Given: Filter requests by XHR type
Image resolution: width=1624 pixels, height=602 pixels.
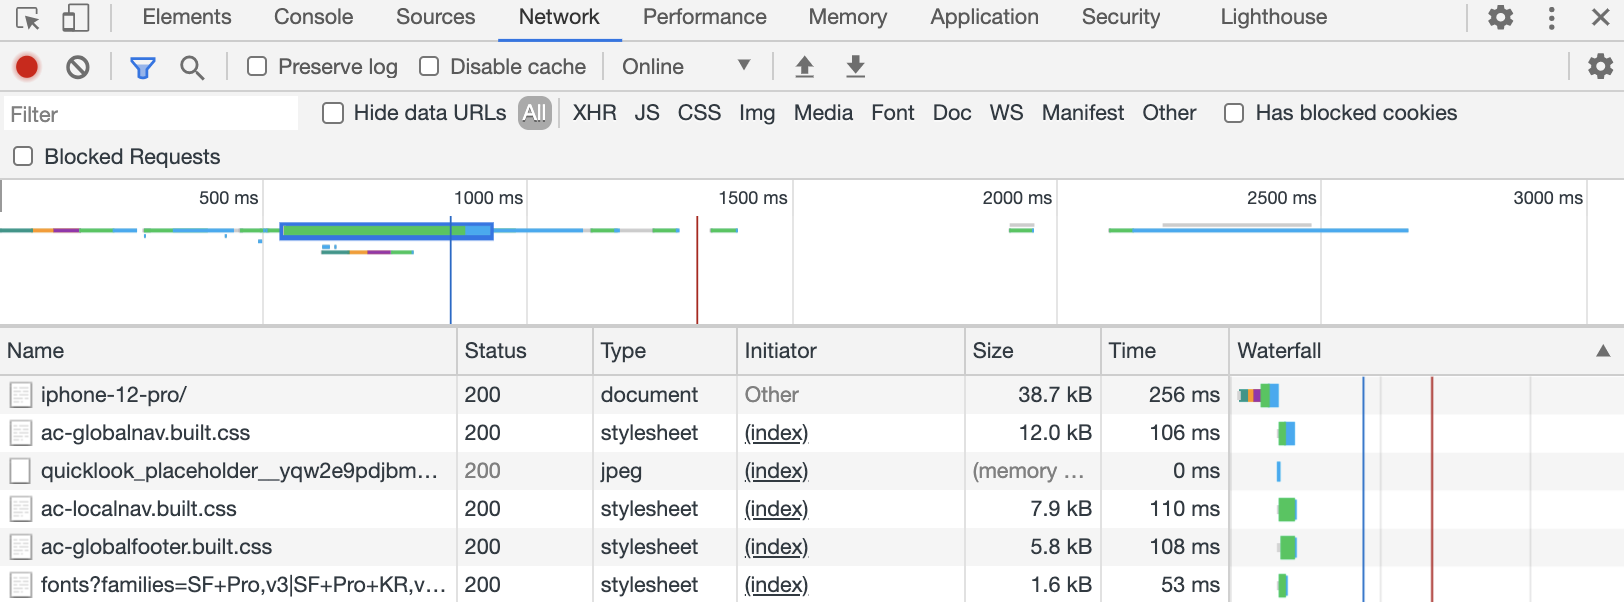Looking at the screenshot, I should point(594,113).
